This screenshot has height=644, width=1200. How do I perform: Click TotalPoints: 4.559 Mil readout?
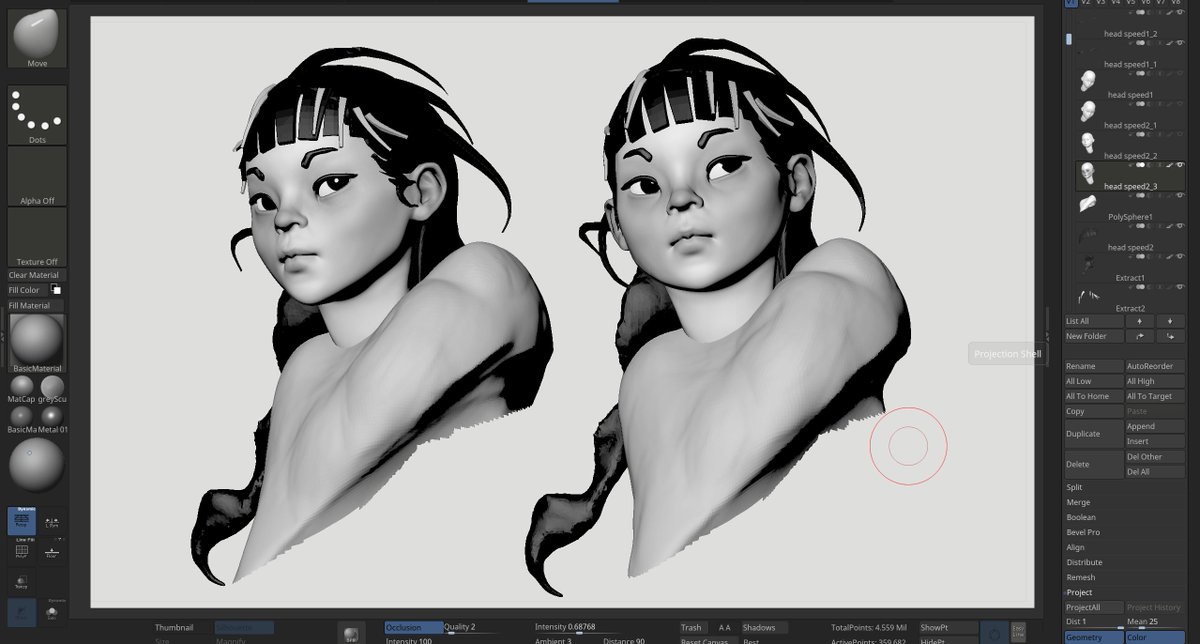pos(869,627)
